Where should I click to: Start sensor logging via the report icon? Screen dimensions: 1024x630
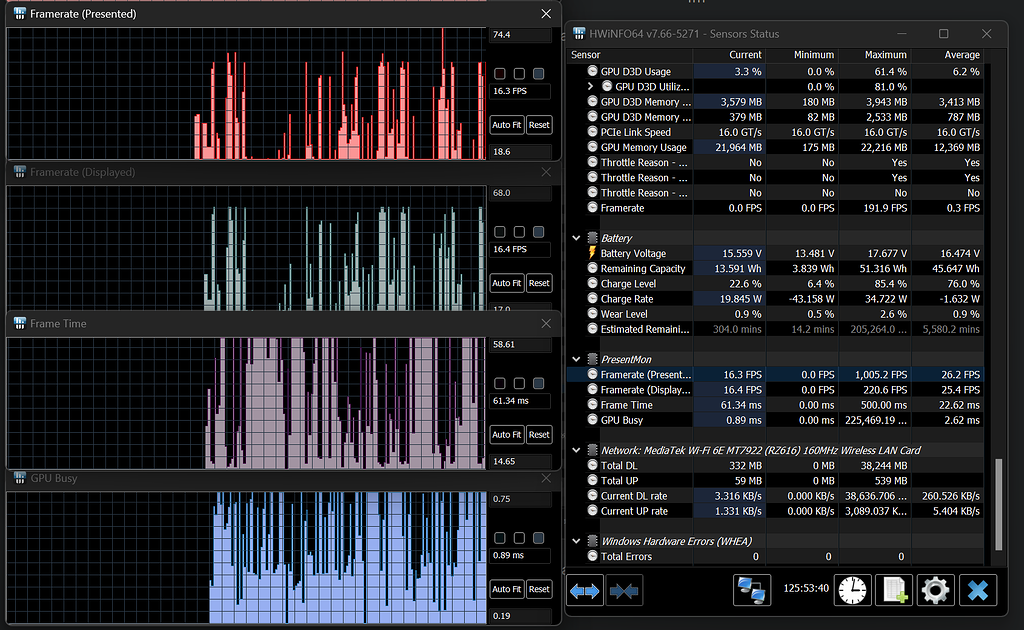[x=894, y=590]
